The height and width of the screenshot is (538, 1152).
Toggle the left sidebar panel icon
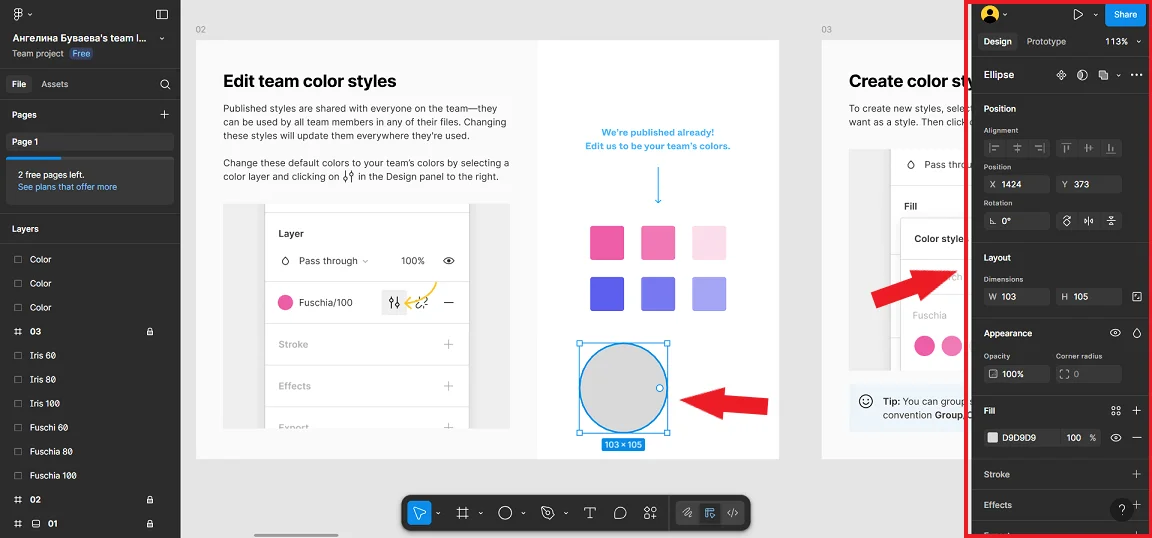point(162,14)
